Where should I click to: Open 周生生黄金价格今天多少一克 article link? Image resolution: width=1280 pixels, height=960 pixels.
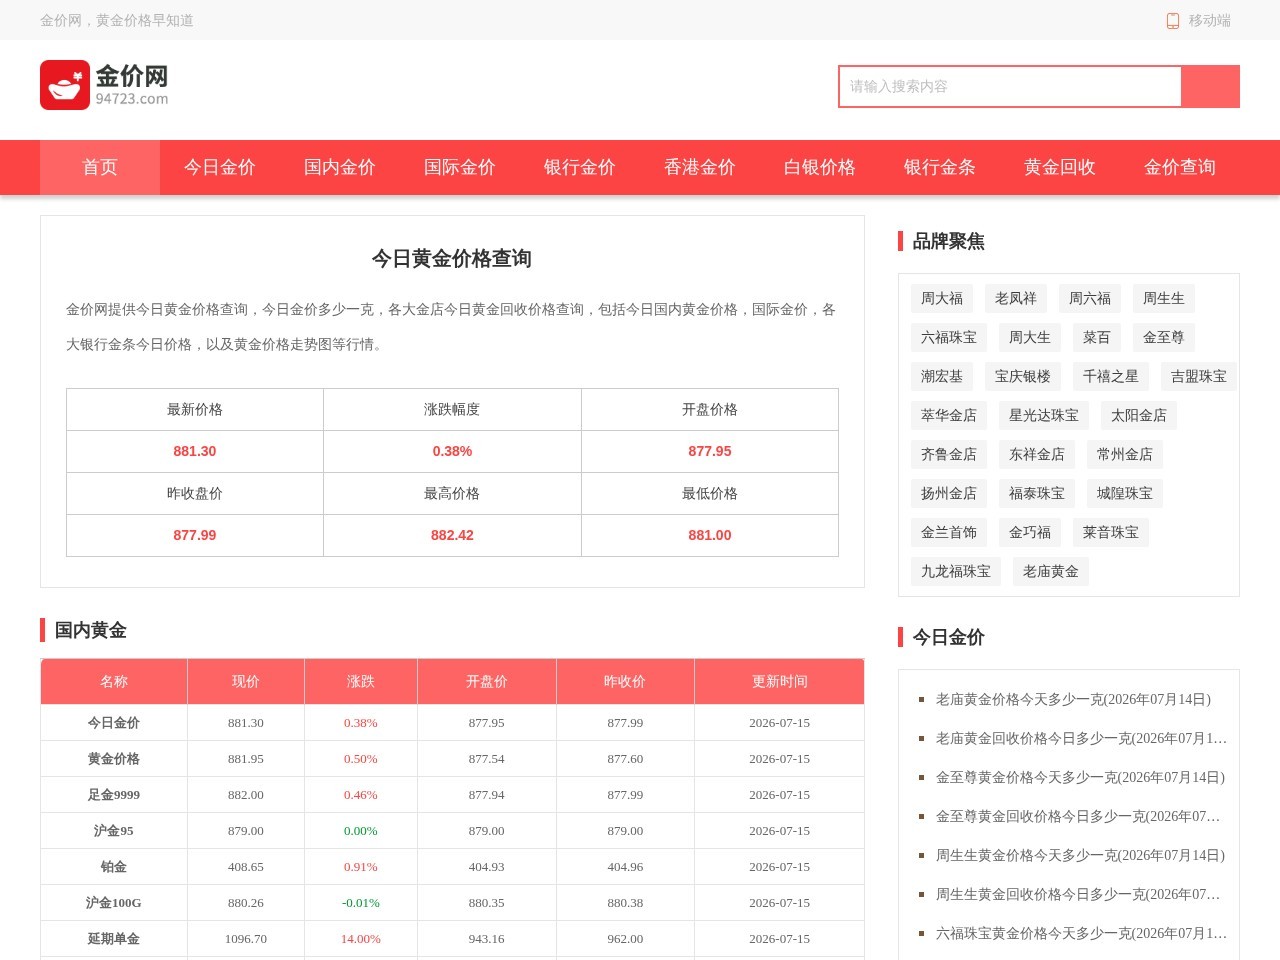(1080, 855)
